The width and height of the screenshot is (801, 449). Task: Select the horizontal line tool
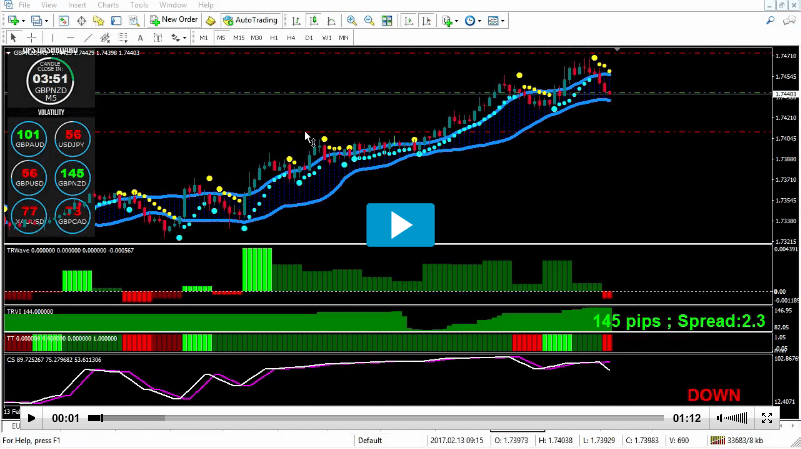tap(70, 37)
